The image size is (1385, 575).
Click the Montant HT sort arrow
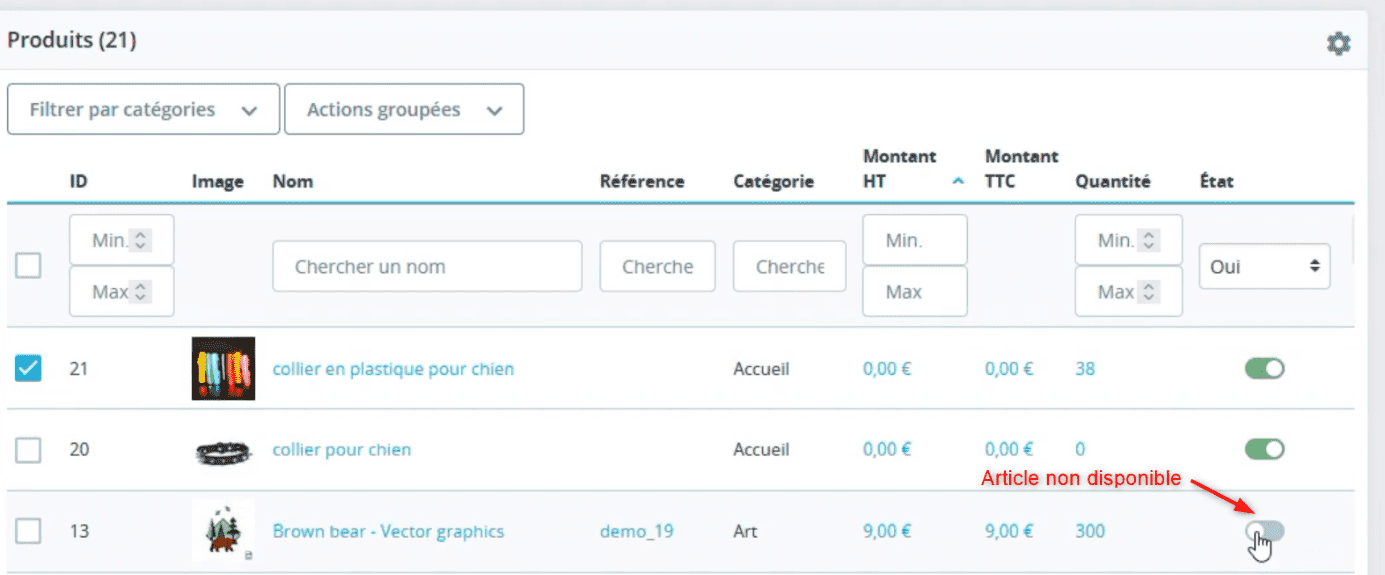[958, 182]
